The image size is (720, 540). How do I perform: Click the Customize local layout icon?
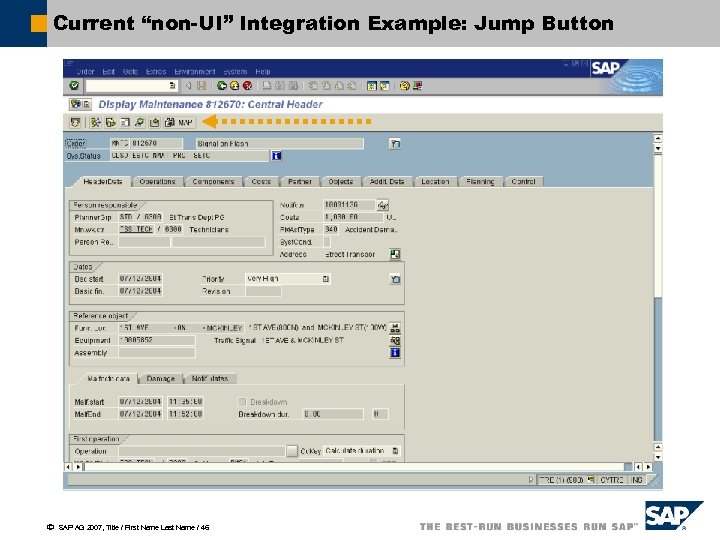click(417, 85)
